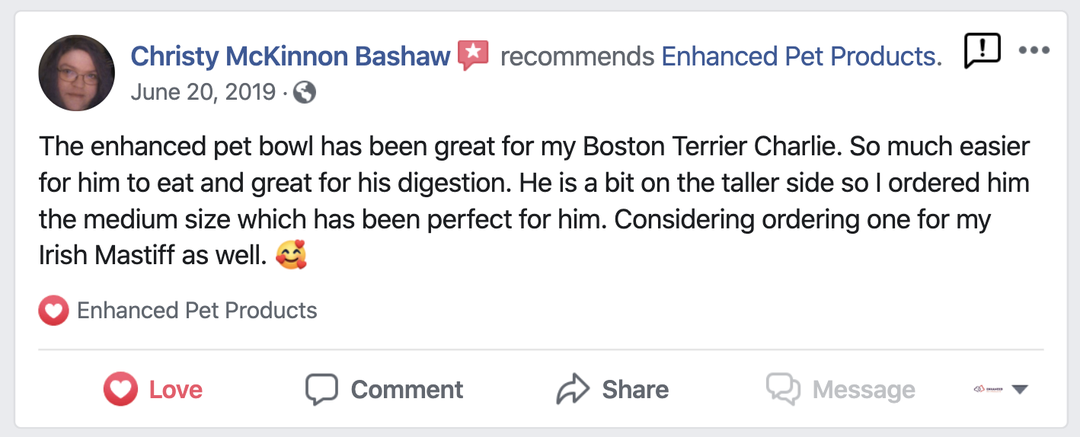Click the red love reaction count icon

[x=53, y=311]
